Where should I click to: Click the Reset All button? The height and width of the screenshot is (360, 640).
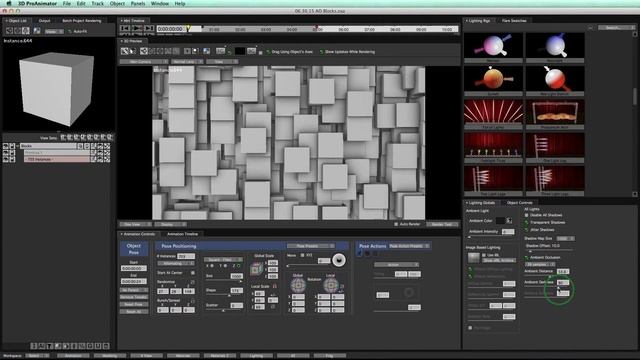(x=134, y=311)
